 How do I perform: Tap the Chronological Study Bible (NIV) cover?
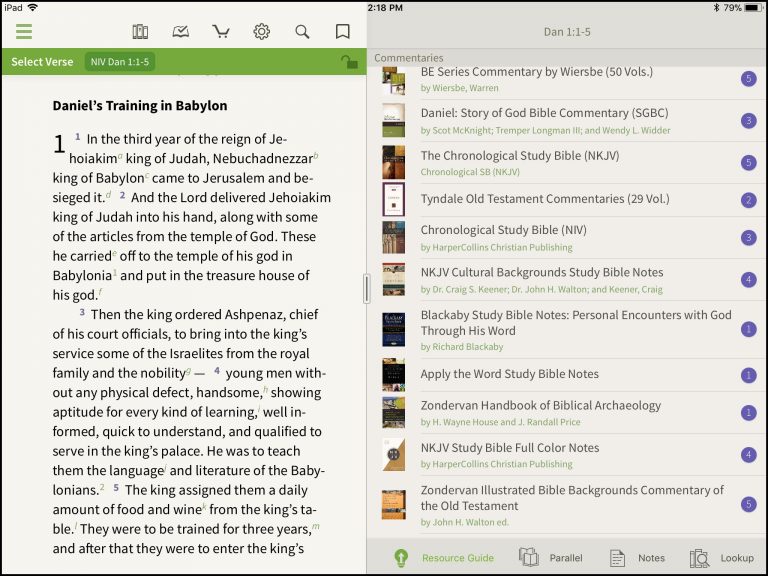pyautogui.click(x=393, y=238)
